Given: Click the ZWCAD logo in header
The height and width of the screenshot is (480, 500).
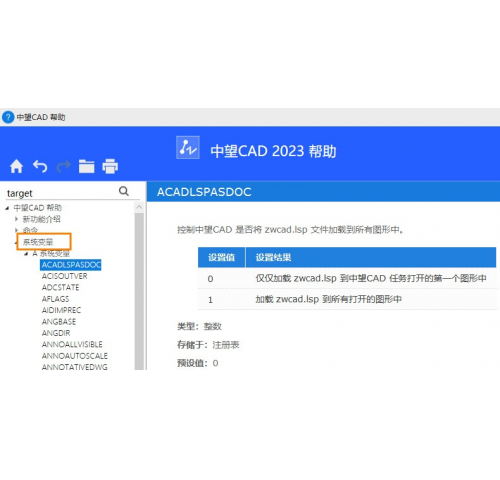Looking at the screenshot, I should 188,147.
